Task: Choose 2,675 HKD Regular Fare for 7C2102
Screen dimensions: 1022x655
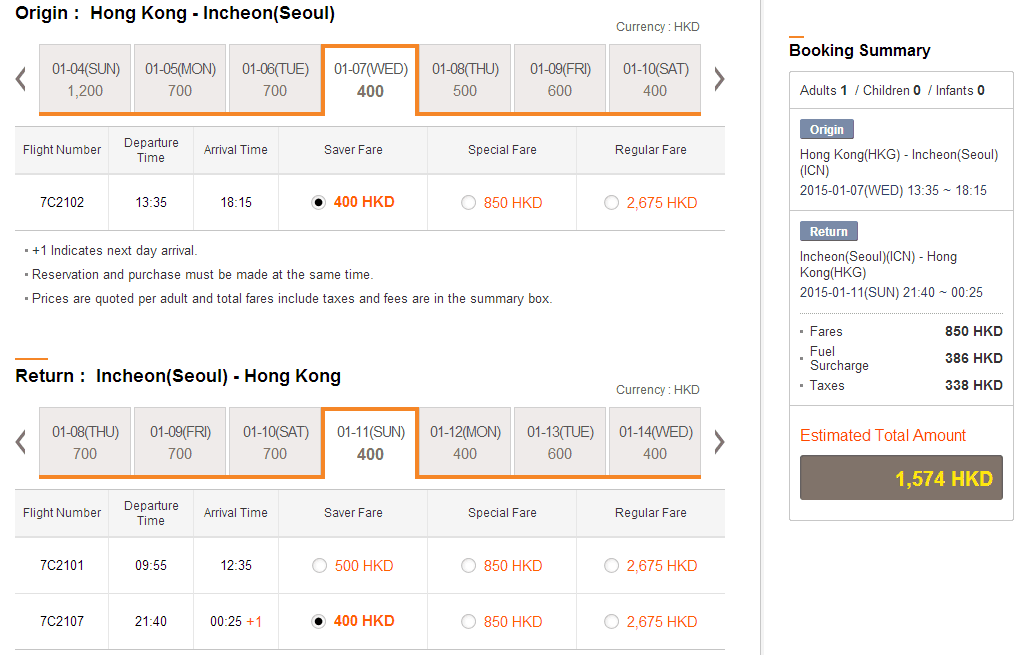Action: tap(611, 203)
